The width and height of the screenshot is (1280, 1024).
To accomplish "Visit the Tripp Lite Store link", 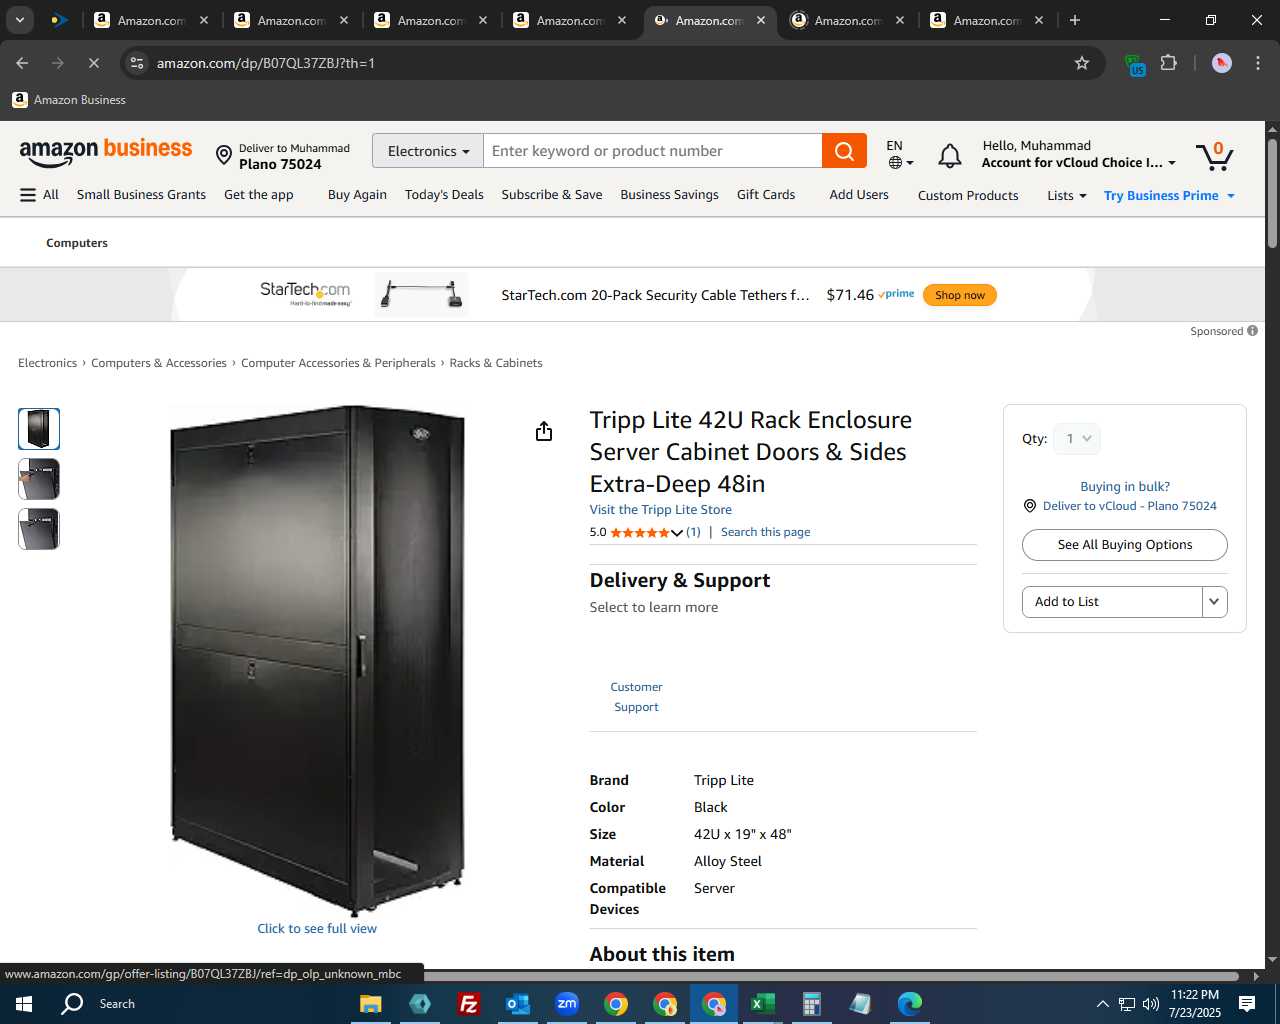I will (x=661, y=510).
